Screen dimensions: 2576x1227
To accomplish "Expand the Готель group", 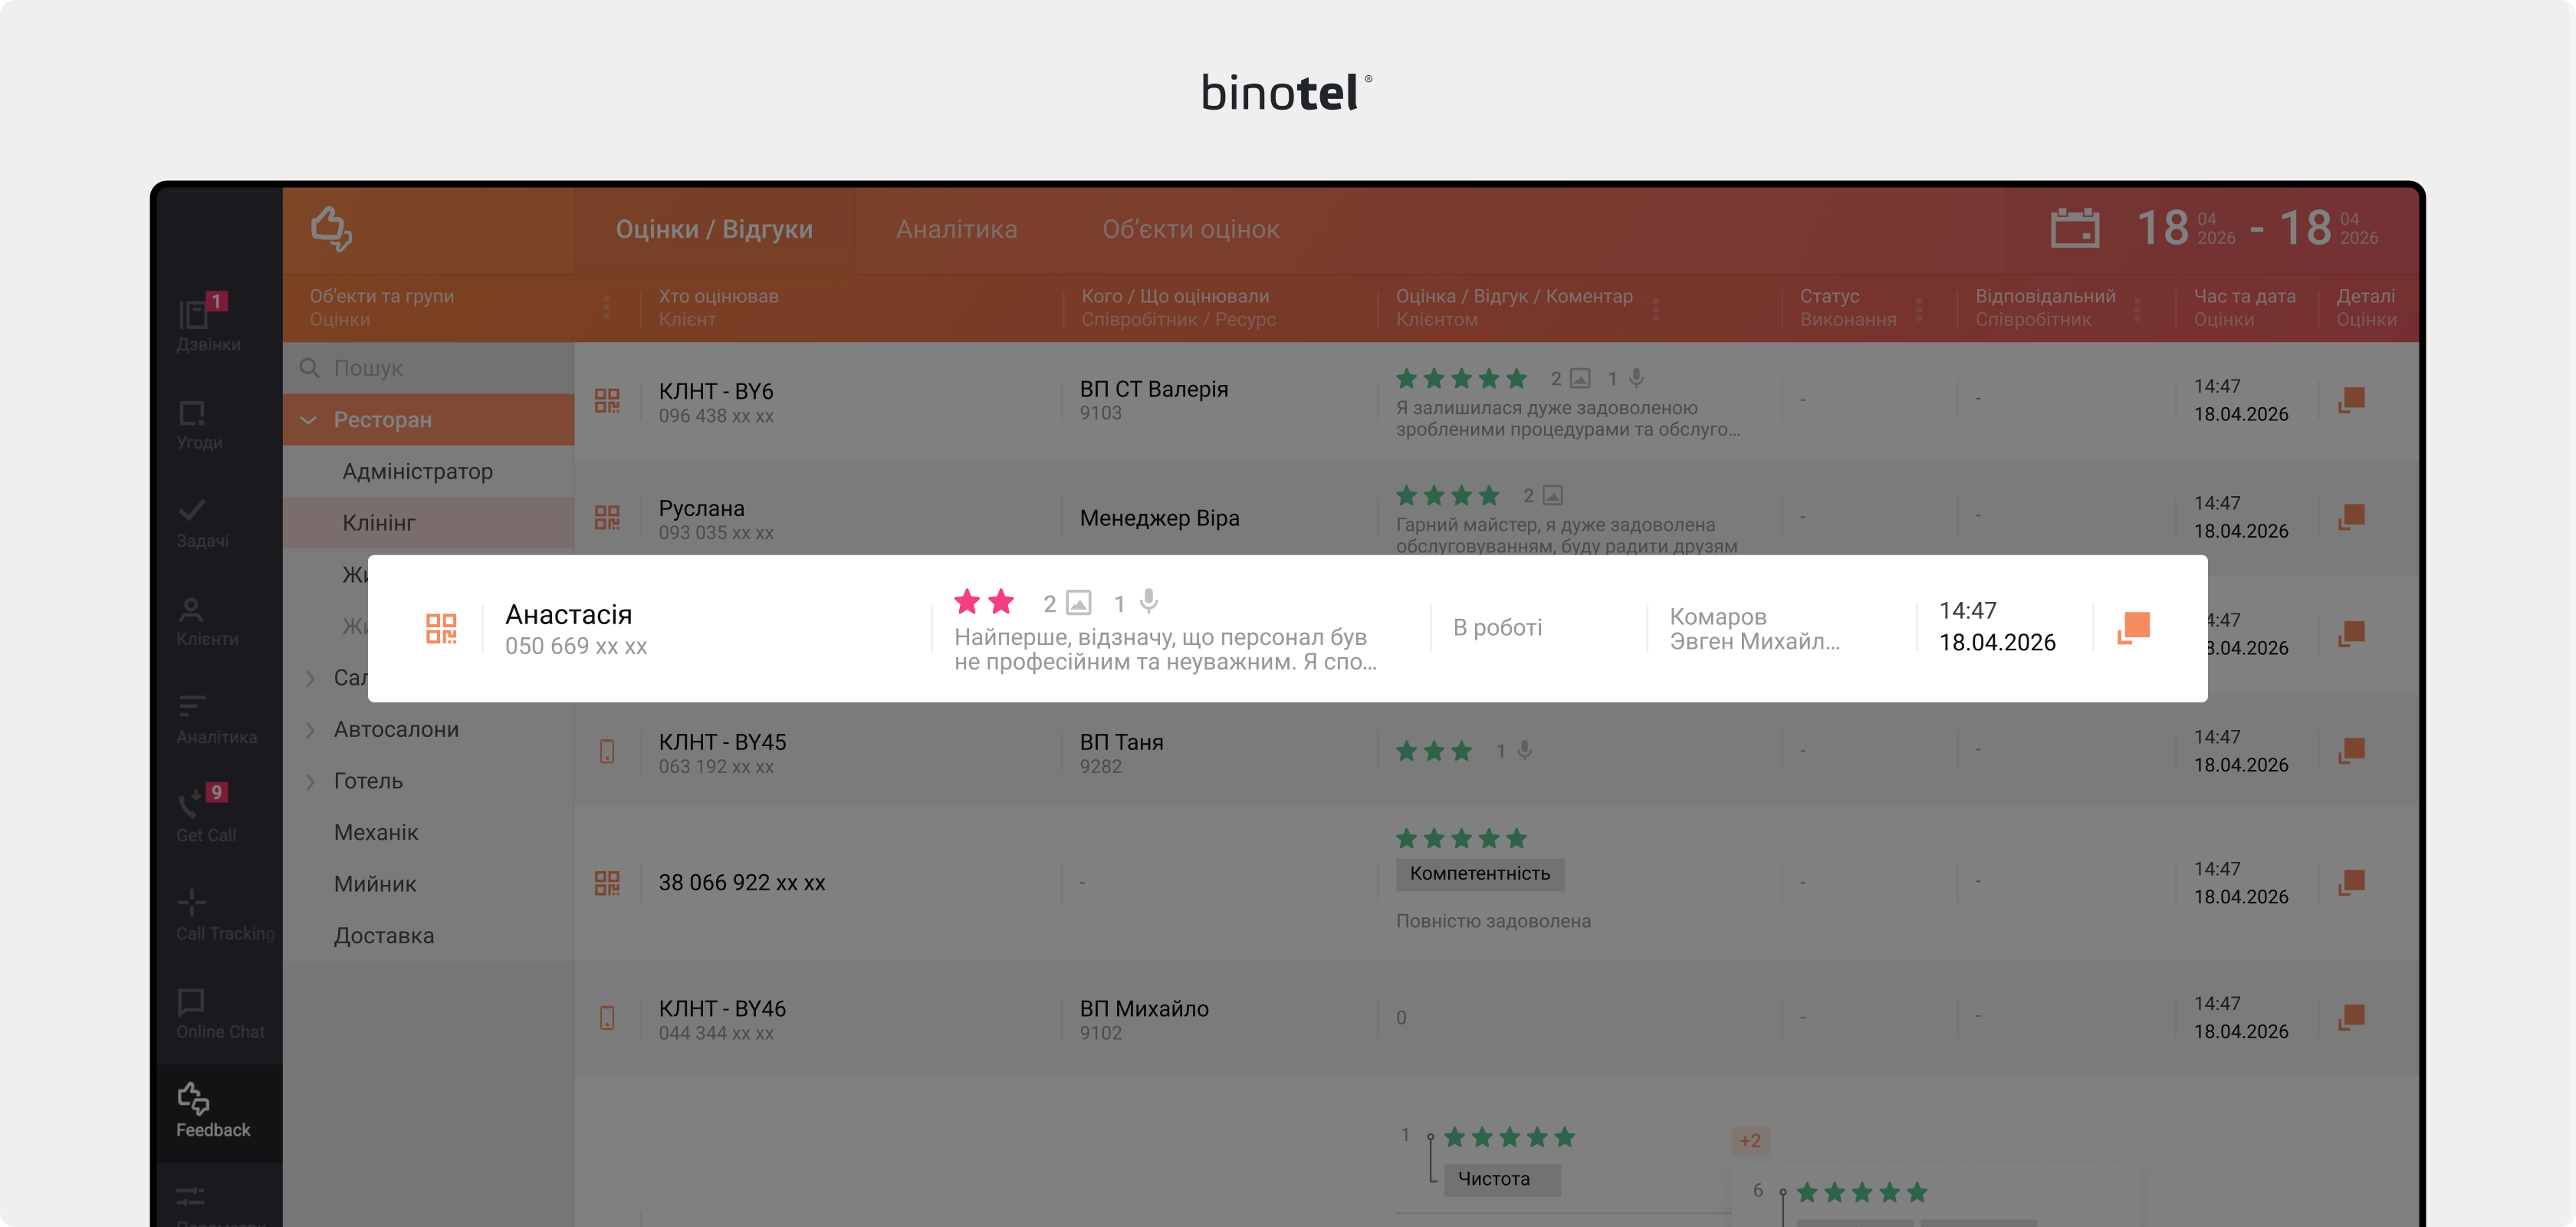I will (311, 781).
